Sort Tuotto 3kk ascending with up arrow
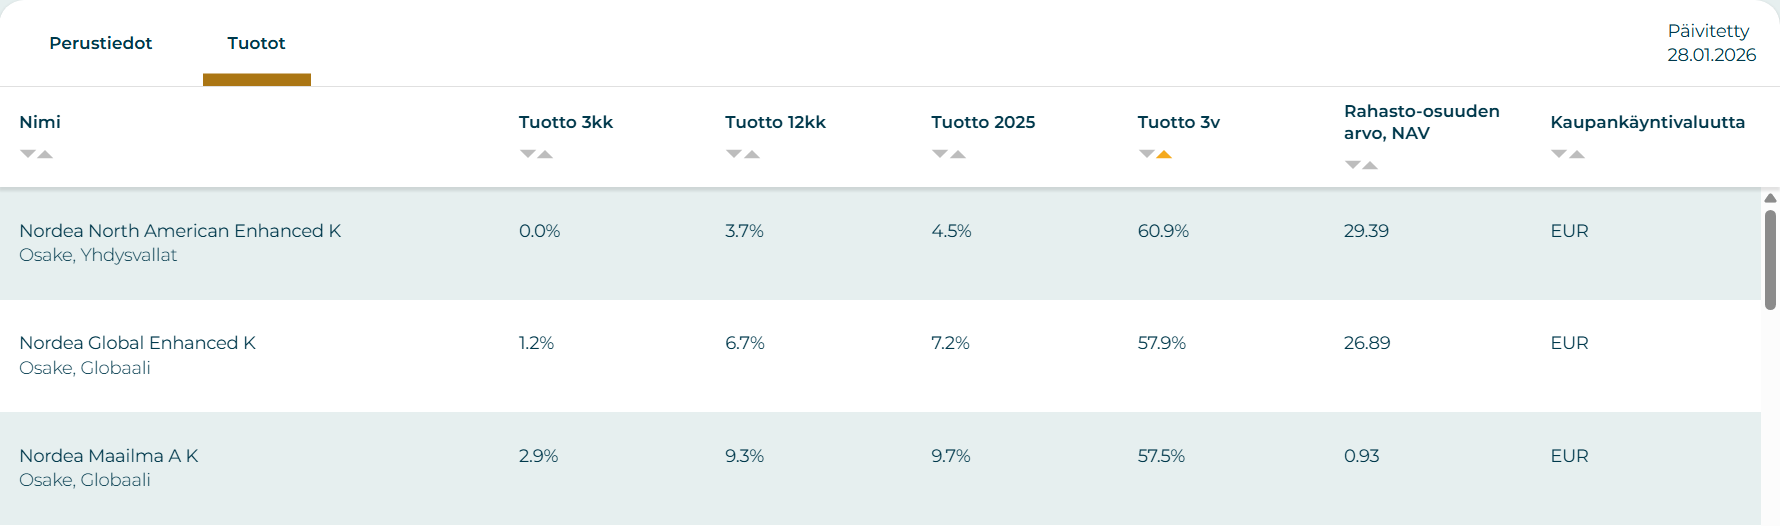 [545, 154]
